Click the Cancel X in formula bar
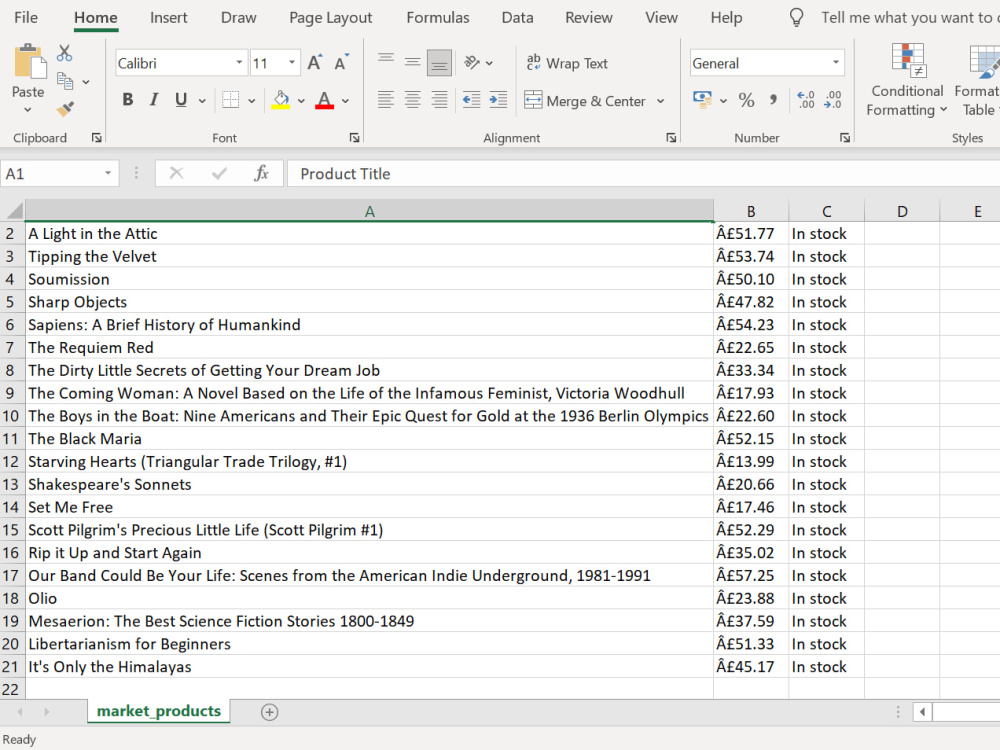The width and height of the screenshot is (1000, 750). click(177, 173)
